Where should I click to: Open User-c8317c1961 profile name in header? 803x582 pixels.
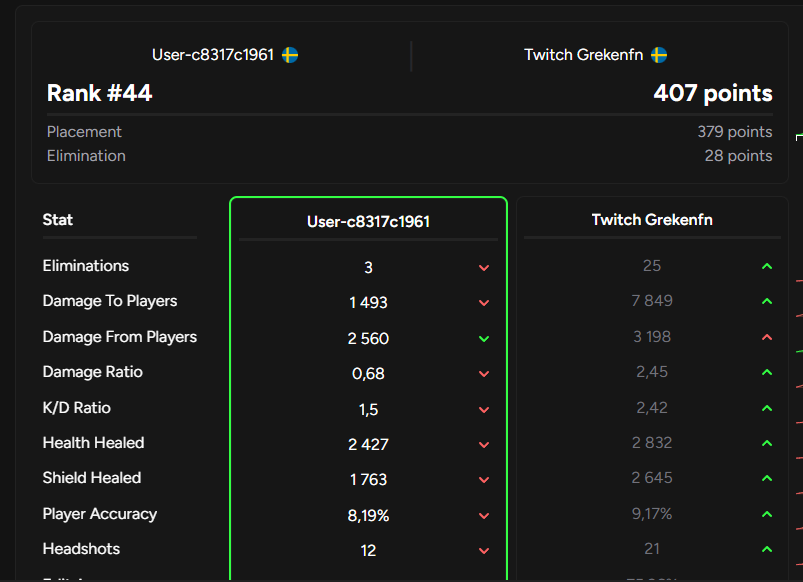[213, 55]
